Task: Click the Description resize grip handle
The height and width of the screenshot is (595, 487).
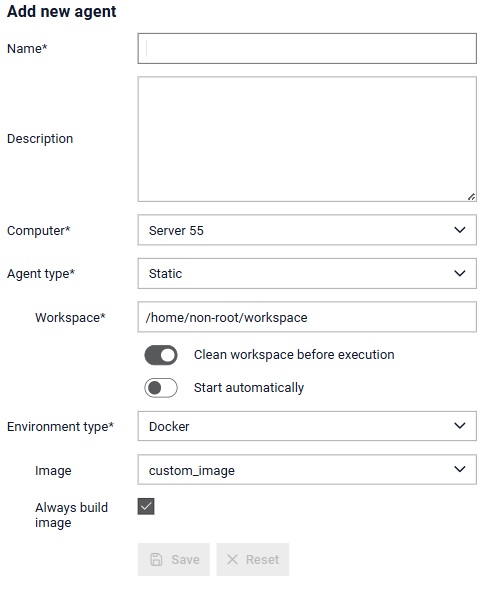Action: [471, 197]
